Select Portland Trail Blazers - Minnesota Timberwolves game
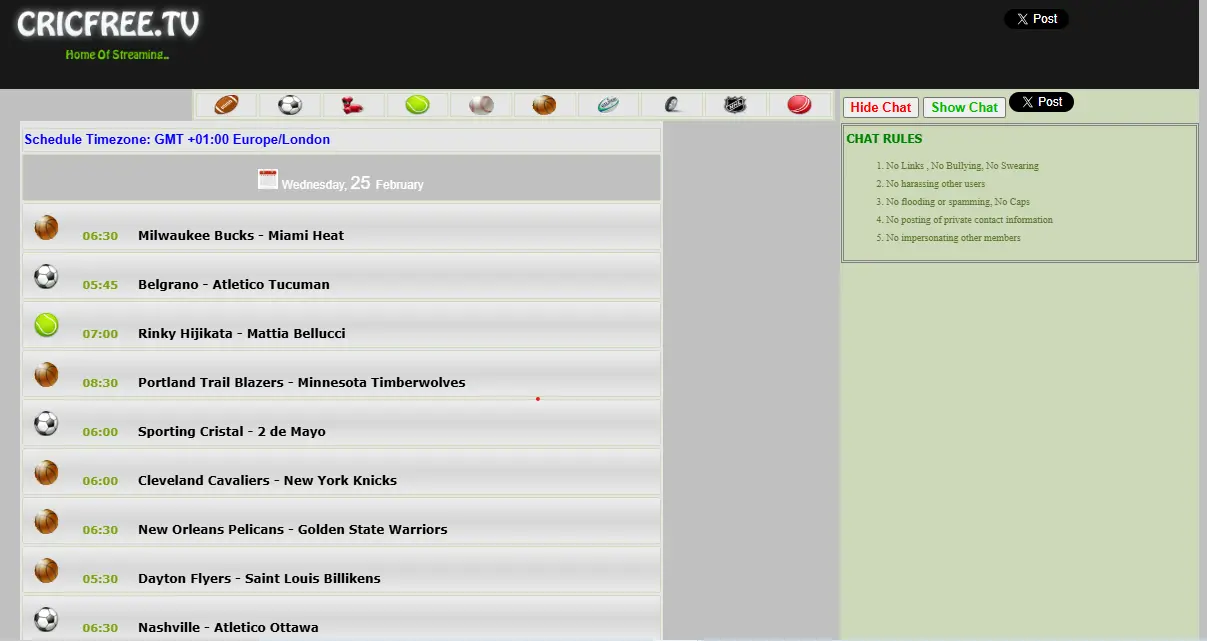Screen dimensions: 1207x641 click(301, 383)
